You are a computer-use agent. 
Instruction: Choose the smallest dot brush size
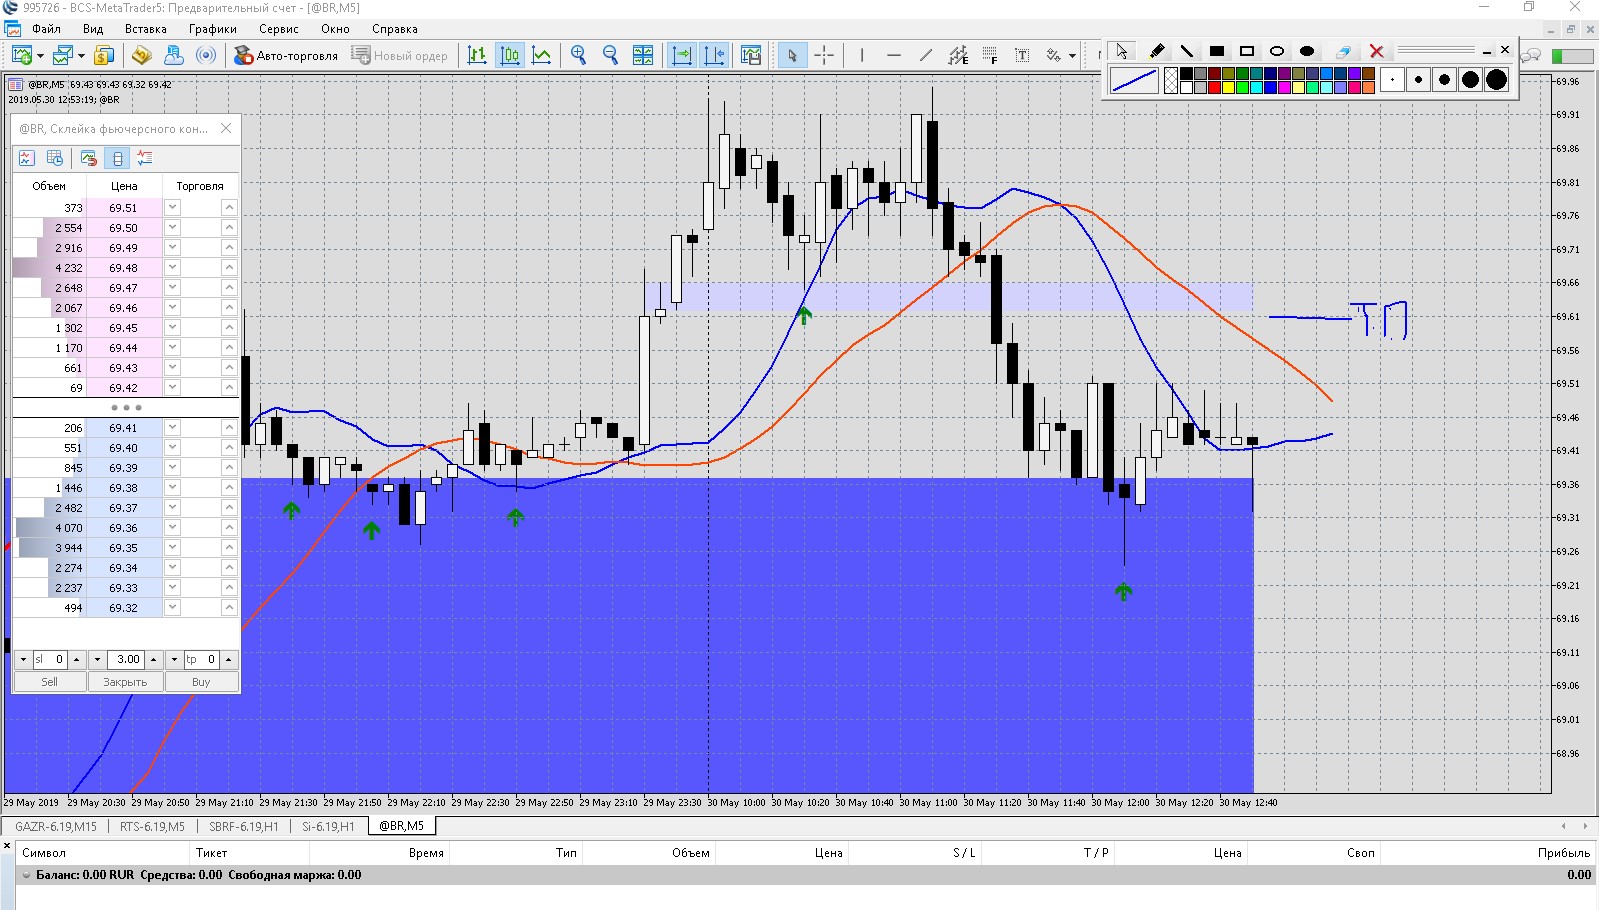click(x=1392, y=80)
